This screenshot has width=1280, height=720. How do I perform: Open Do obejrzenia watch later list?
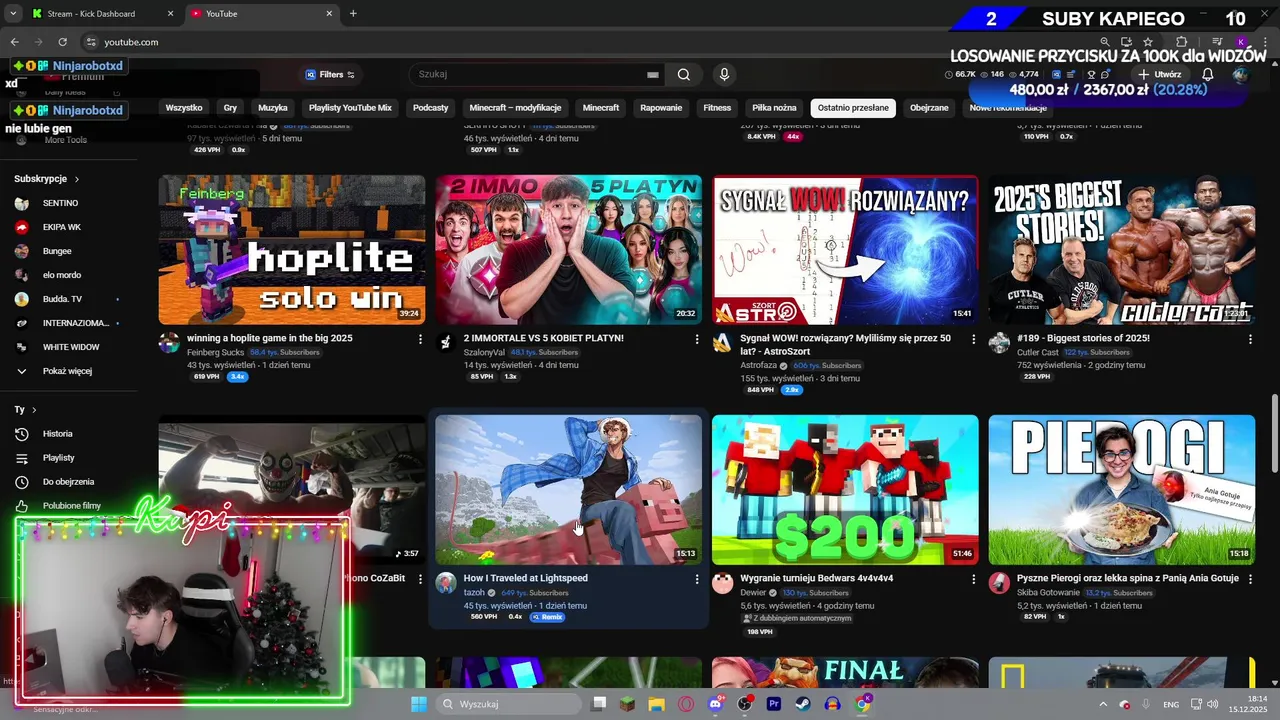[70, 482]
